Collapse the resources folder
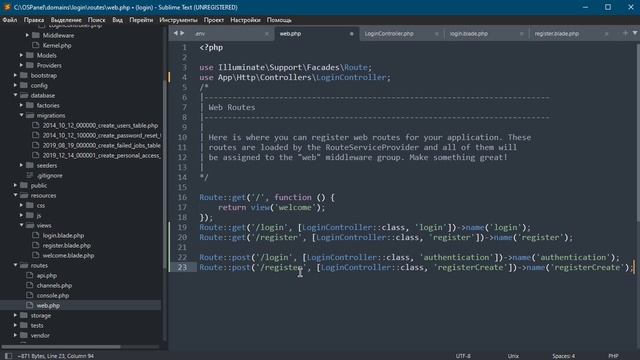The width and height of the screenshot is (640, 360). click(15, 196)
